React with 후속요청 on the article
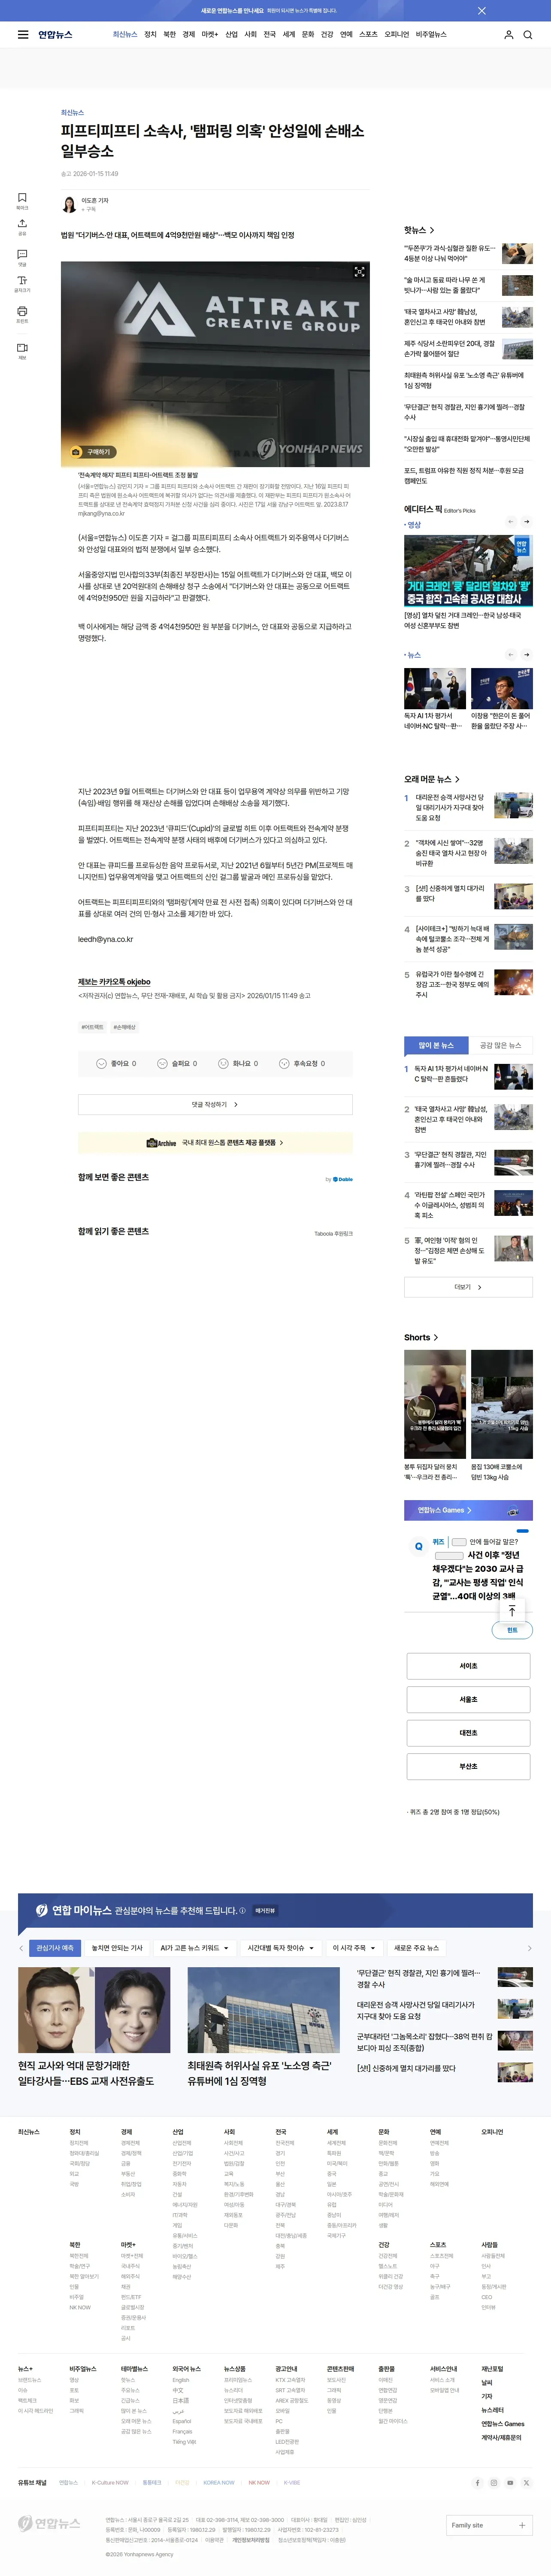551x2576 pixels. point(302,1063)
